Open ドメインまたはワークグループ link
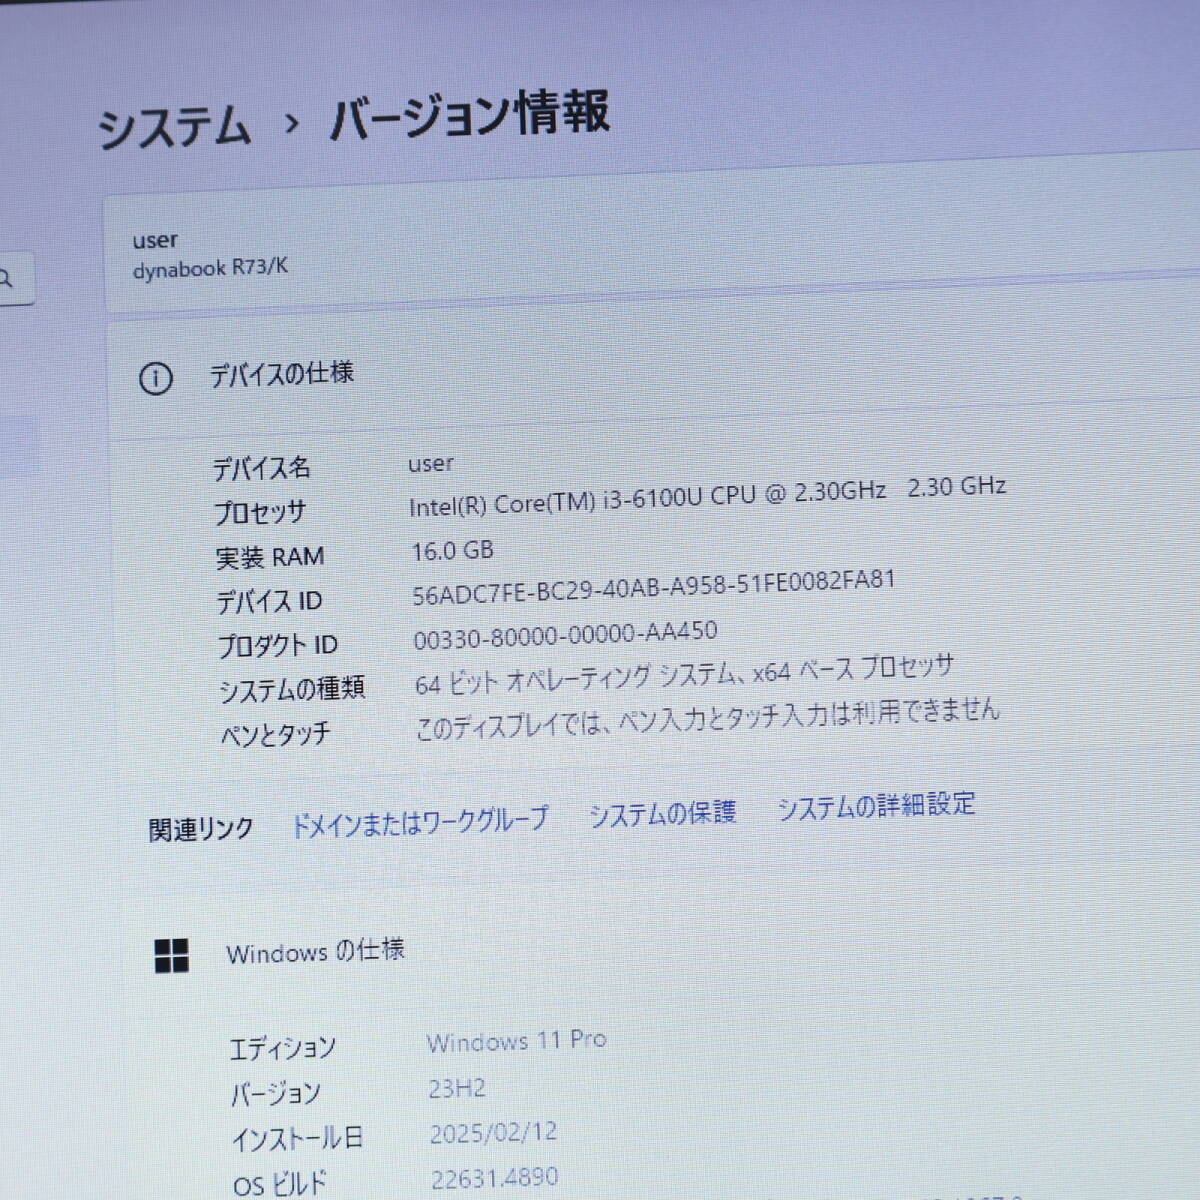The width and height of the screenshot is (1200, 1200). click(x=419, y=822)
